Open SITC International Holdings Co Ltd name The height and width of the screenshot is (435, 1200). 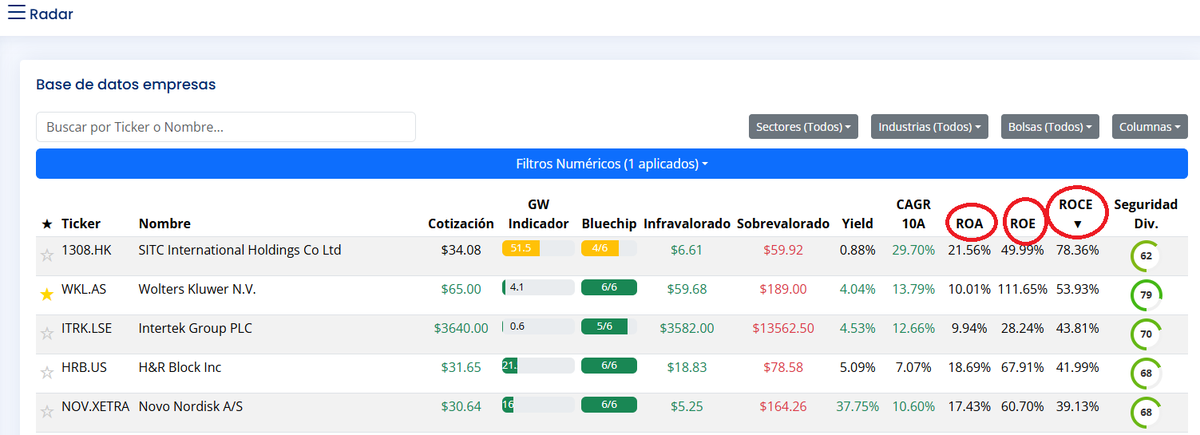[x=240, y=249]
